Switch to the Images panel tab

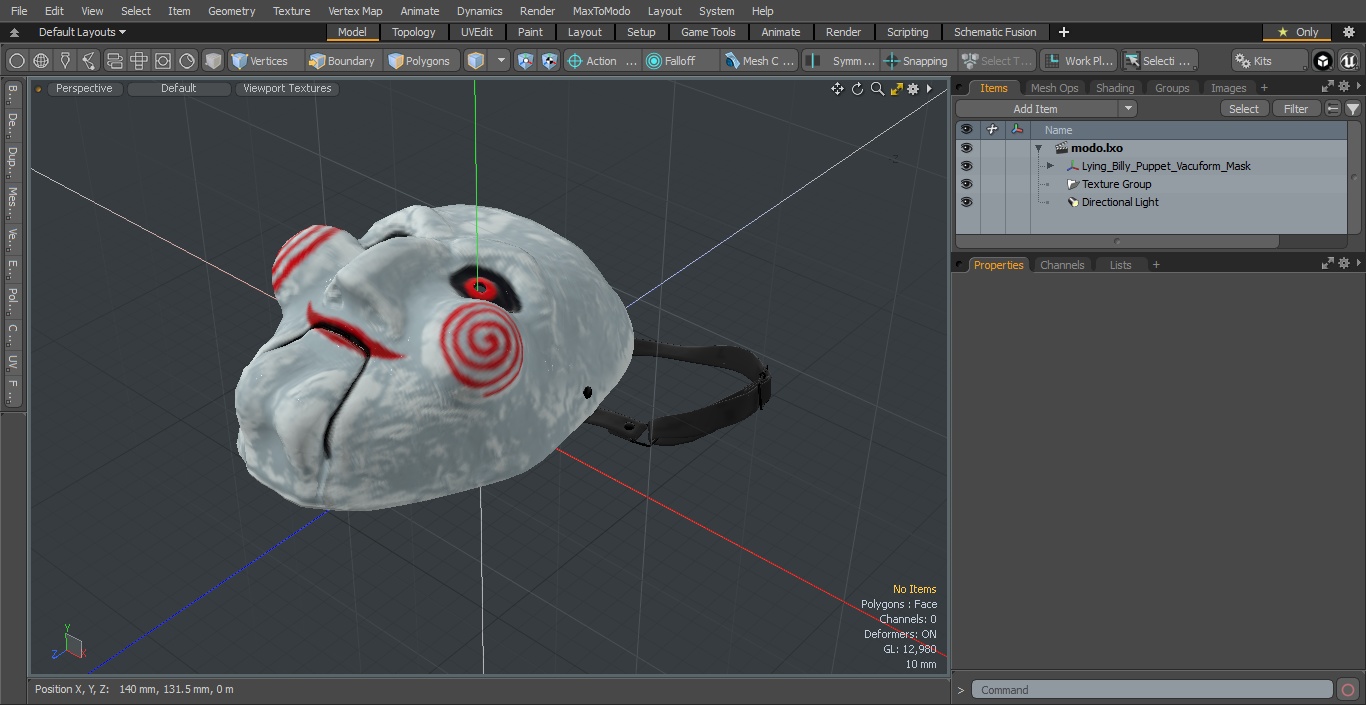coord(1228,88)
